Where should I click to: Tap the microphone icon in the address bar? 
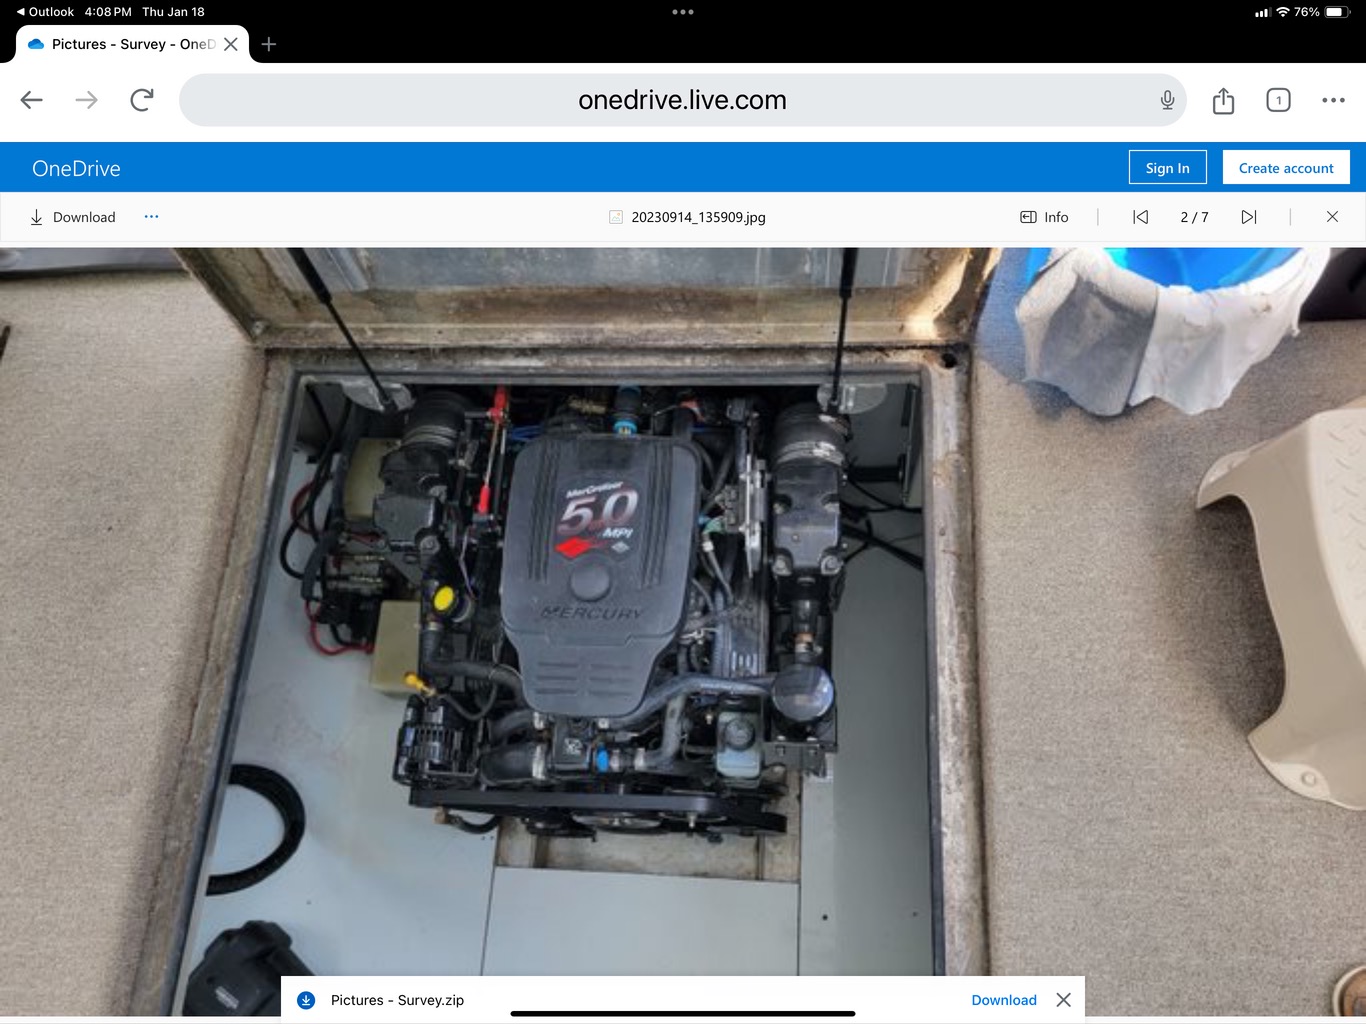click(x=1167, y=100)
